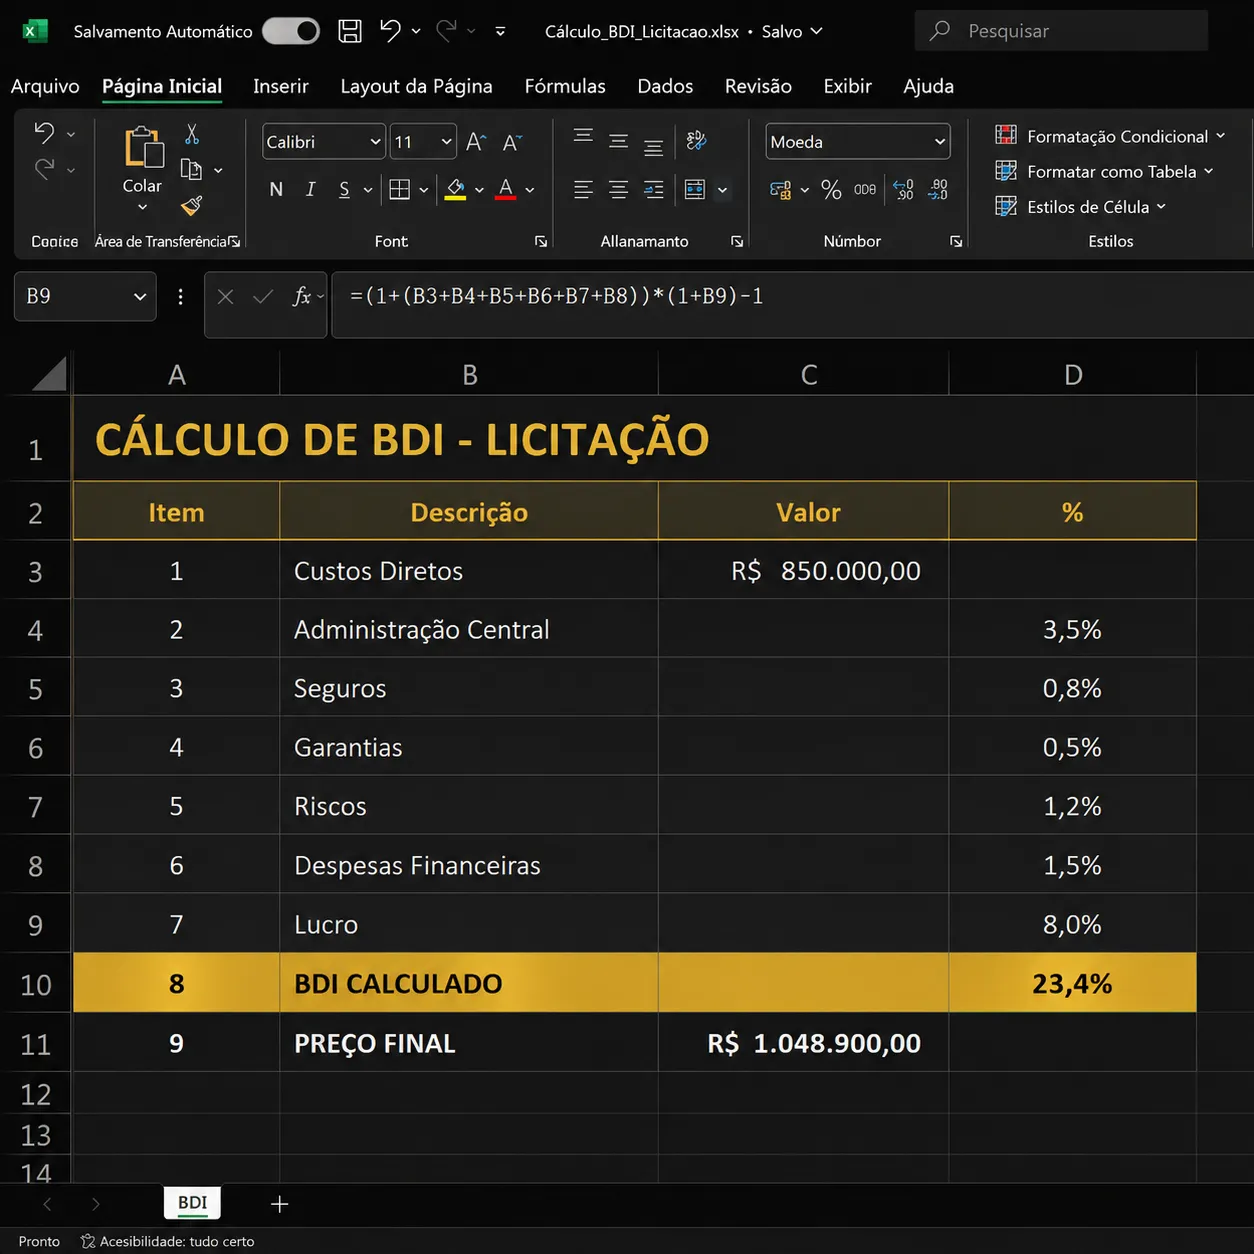Click the Save disk icon
The image size is (1254, 1254).
[349, 31]
